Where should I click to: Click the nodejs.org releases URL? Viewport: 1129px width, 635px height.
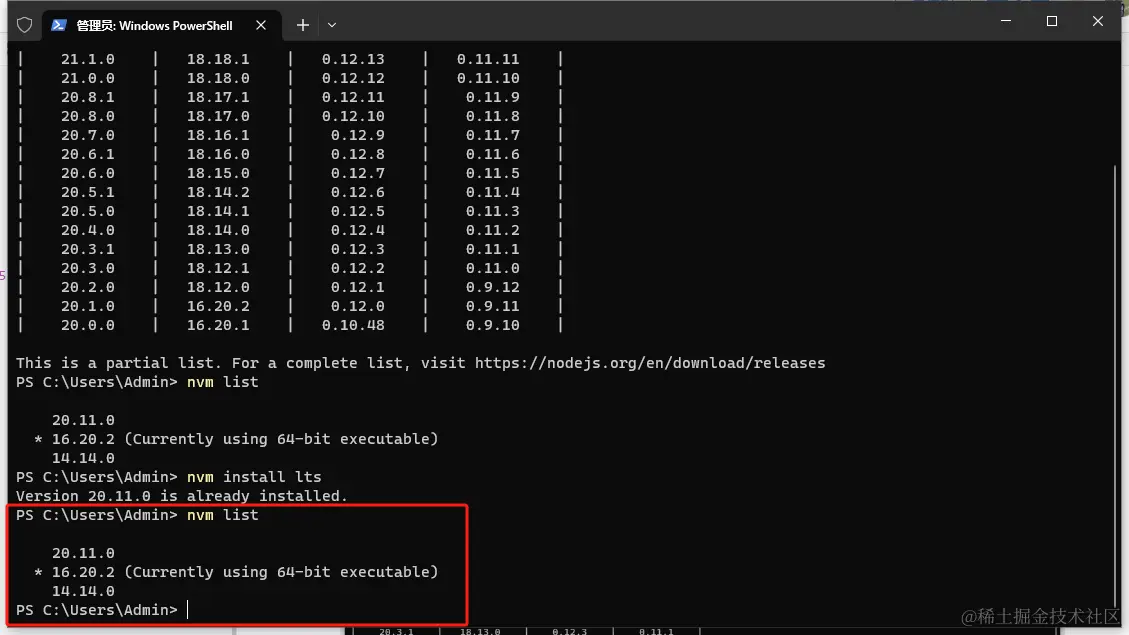coord(650,363)
